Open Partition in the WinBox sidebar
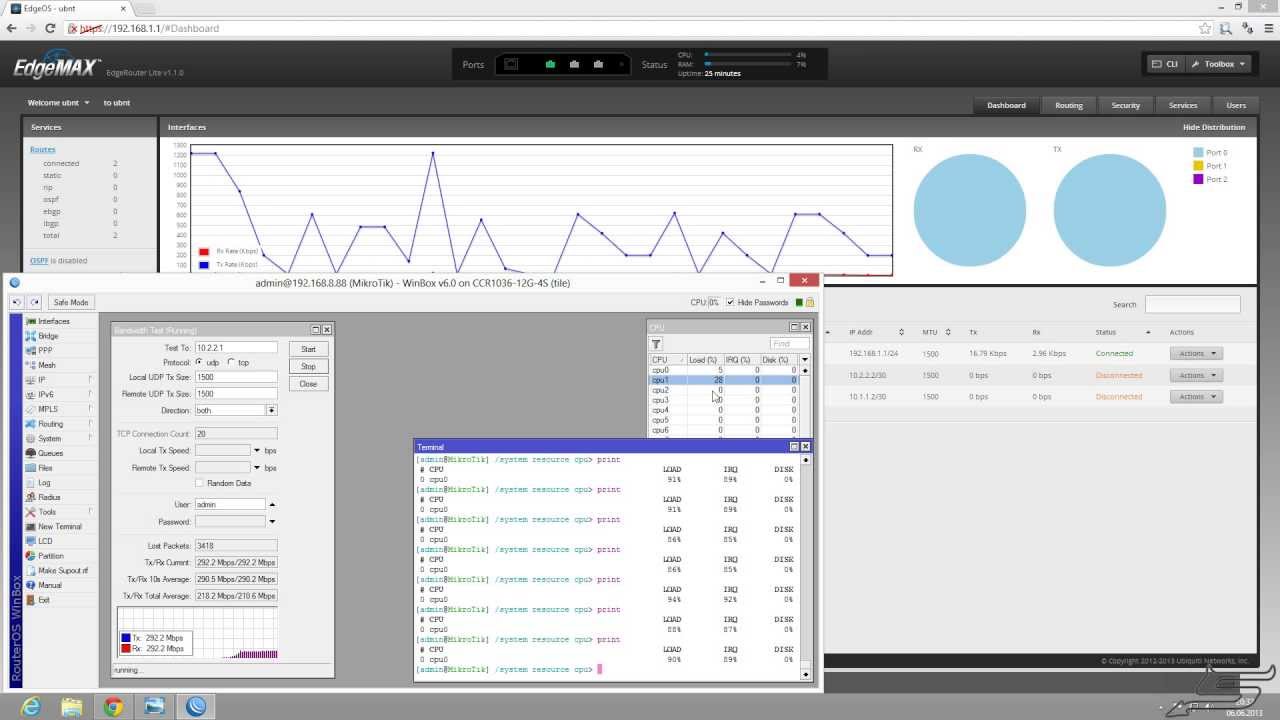This screenshot has width=1280, height=720. point(50,556)
